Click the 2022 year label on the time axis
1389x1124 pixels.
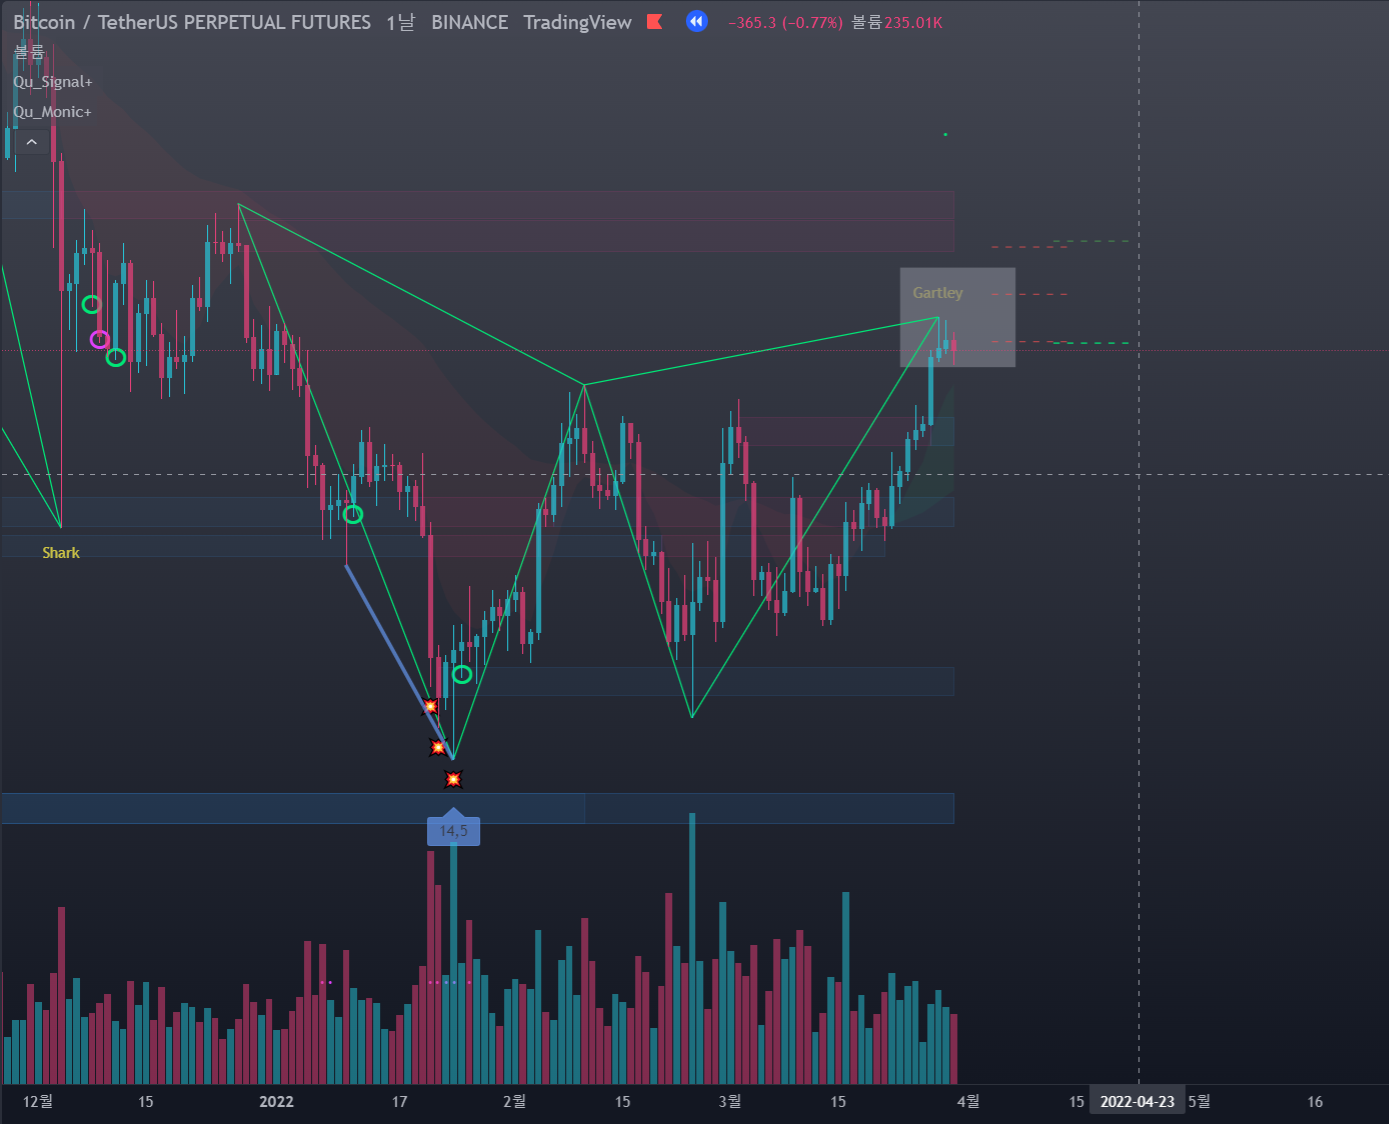276,1101
